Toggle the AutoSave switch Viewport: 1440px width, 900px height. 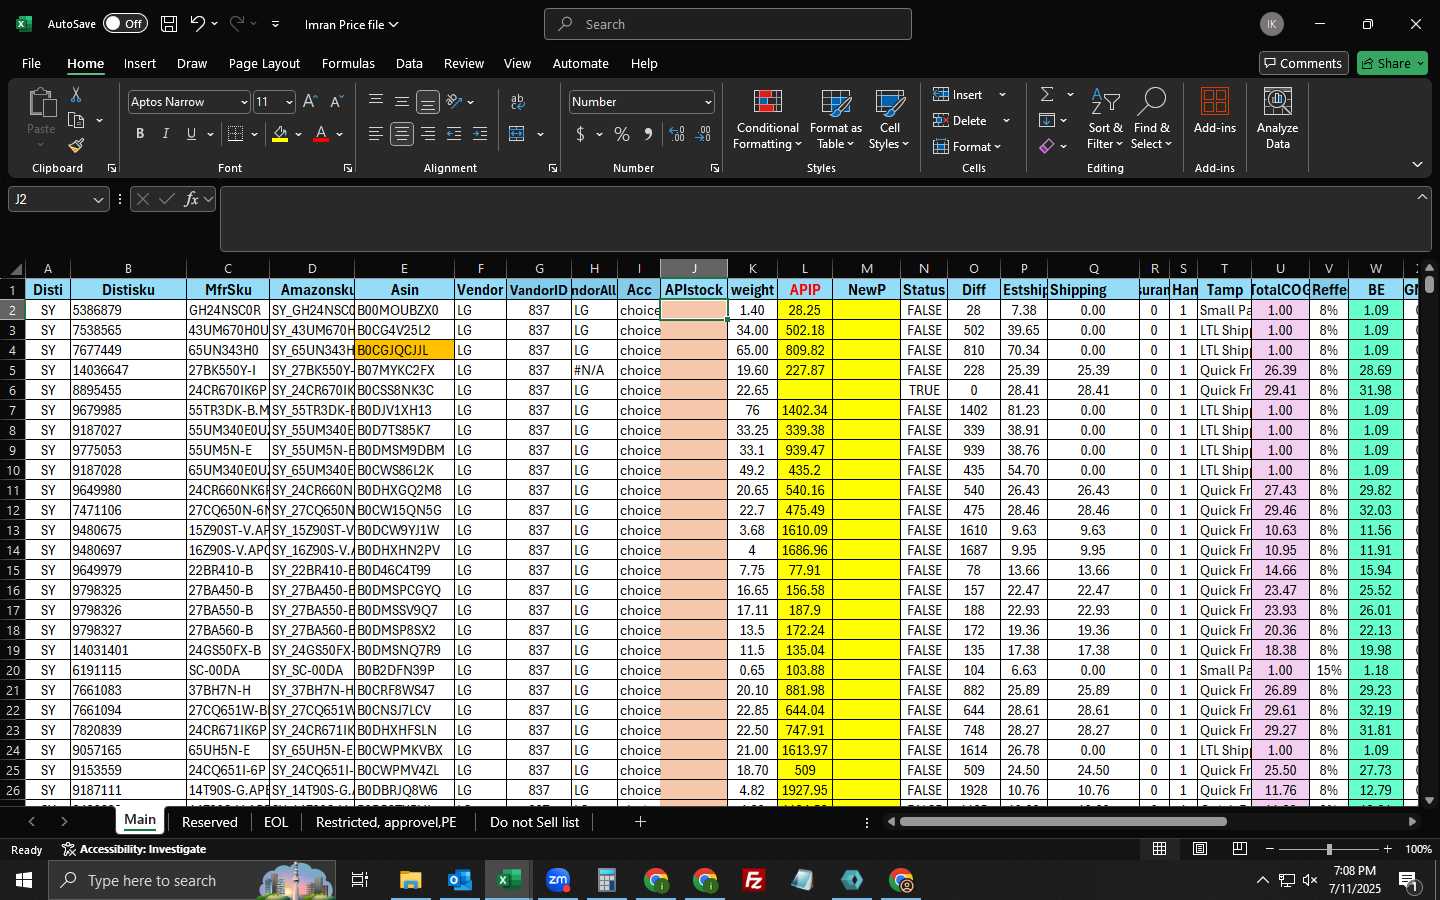[125, 24]
